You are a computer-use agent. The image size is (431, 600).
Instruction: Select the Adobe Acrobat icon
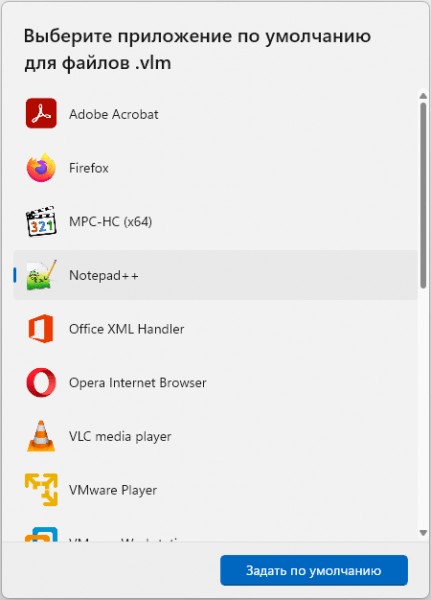pyautogui.click(x=41, y=114)
